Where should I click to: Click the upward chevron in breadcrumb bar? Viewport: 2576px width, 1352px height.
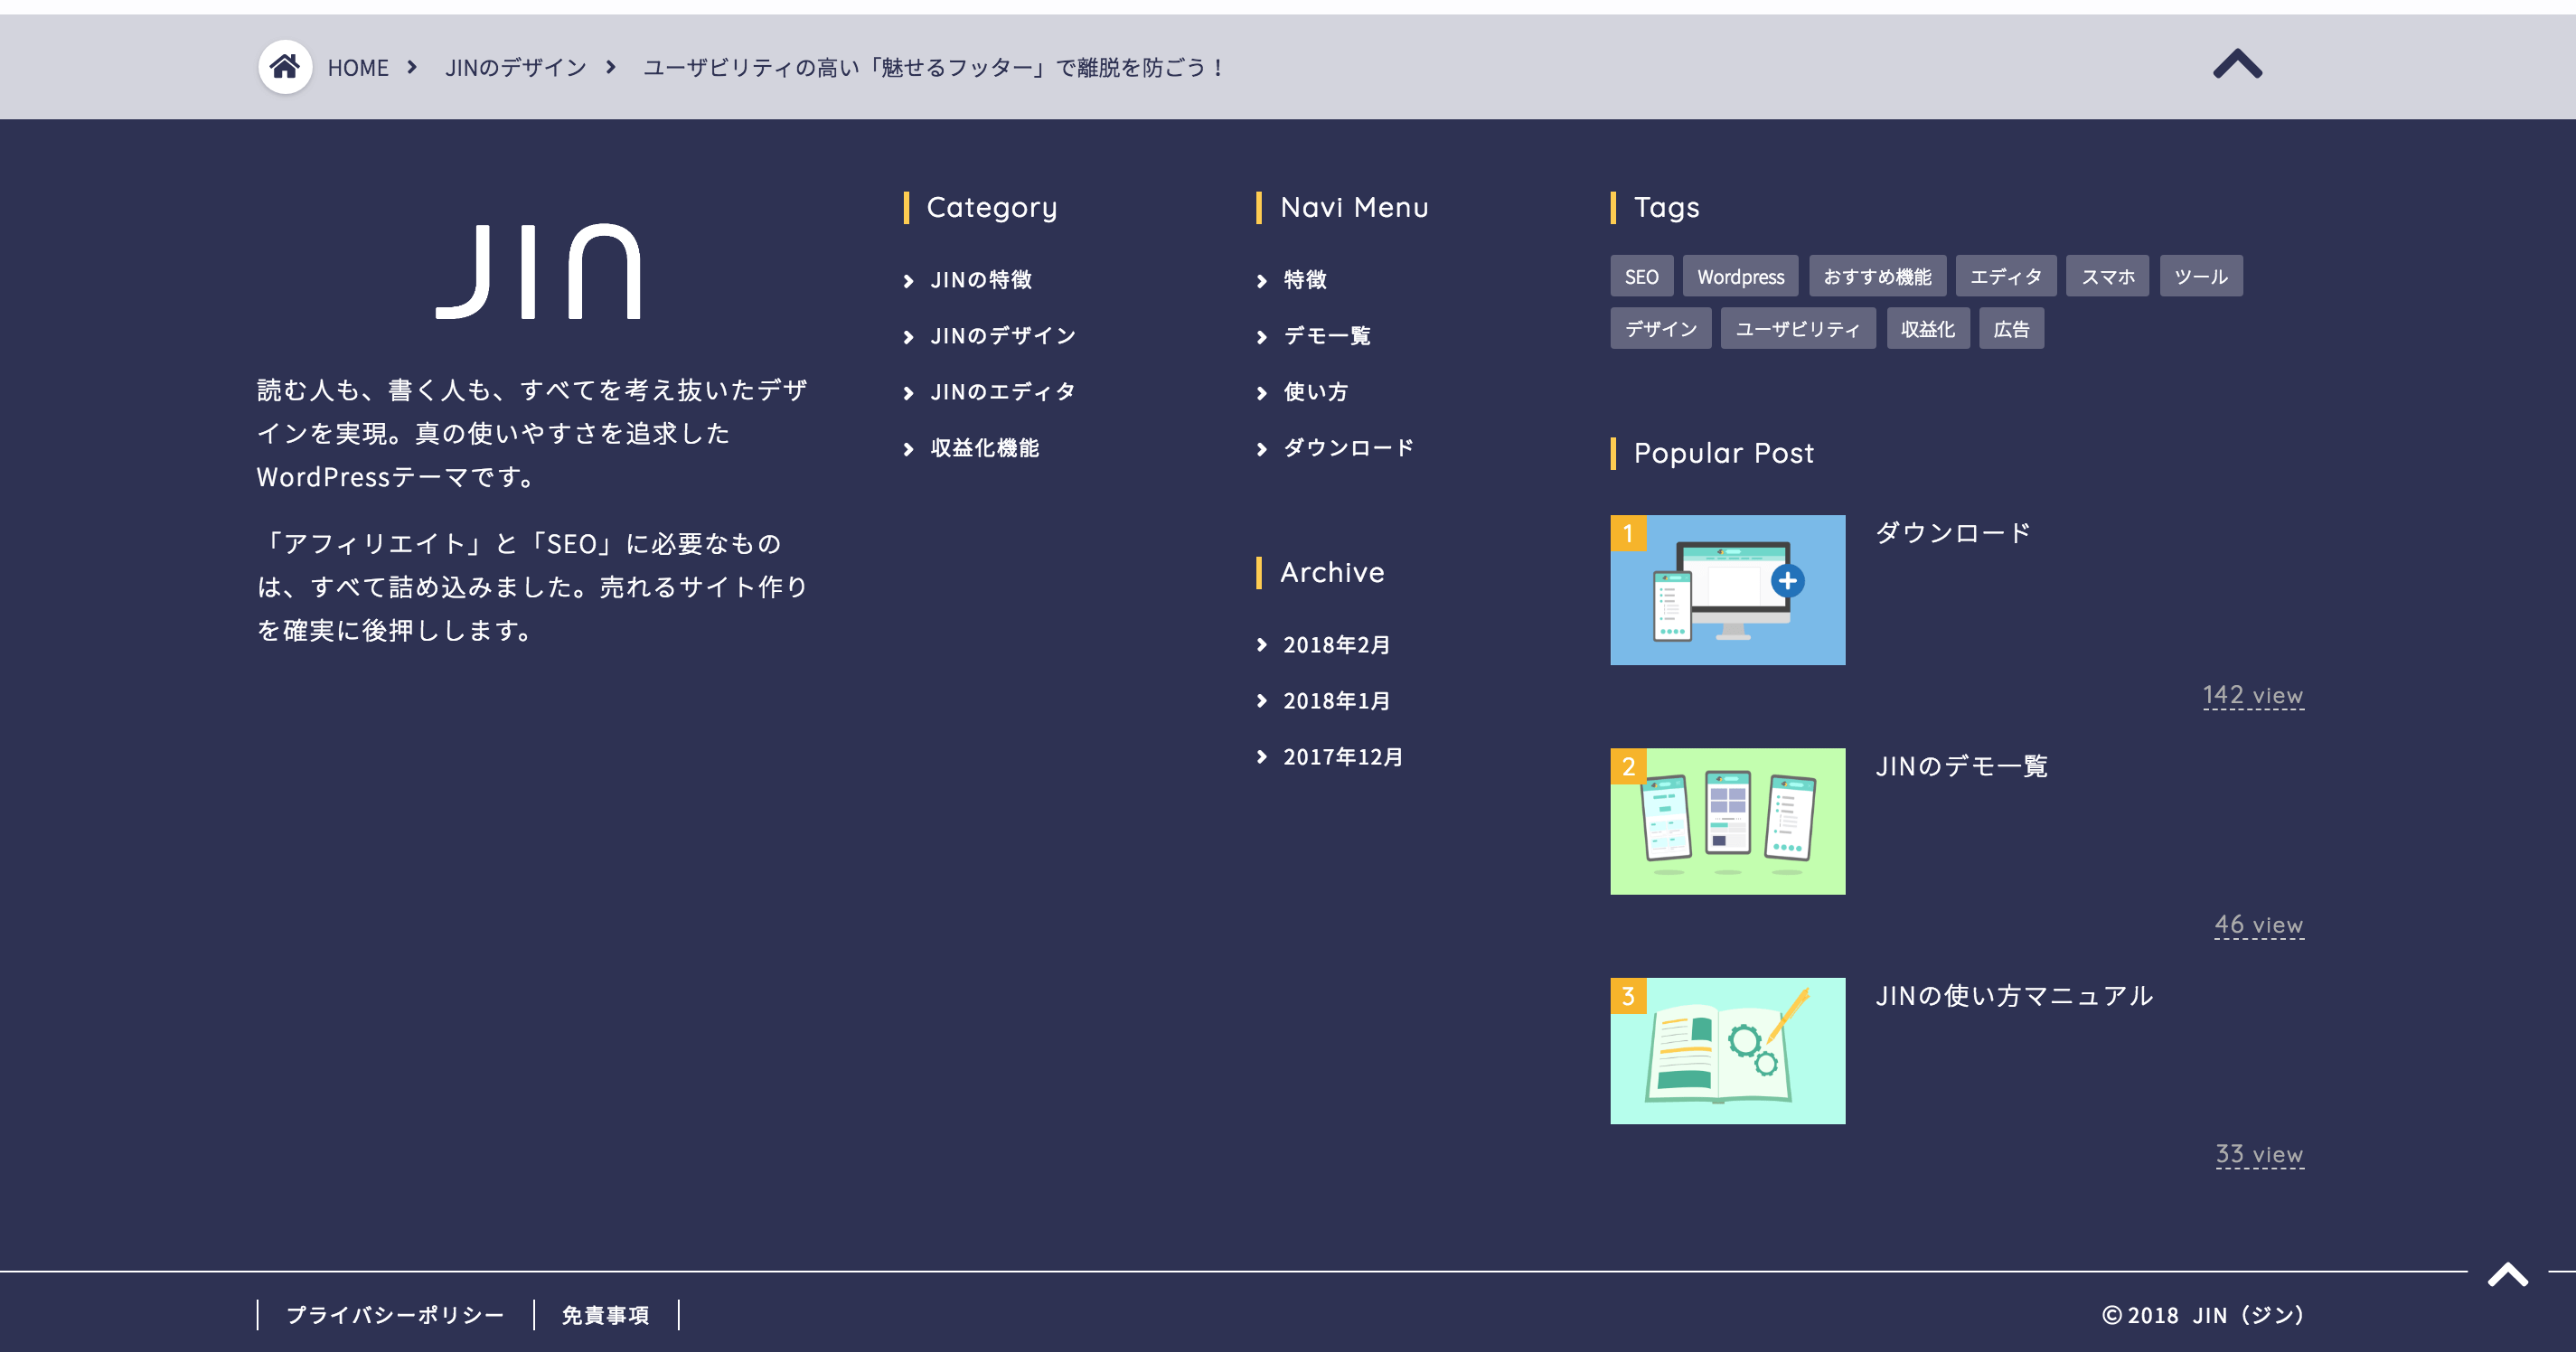click(x=2237, y=65)
